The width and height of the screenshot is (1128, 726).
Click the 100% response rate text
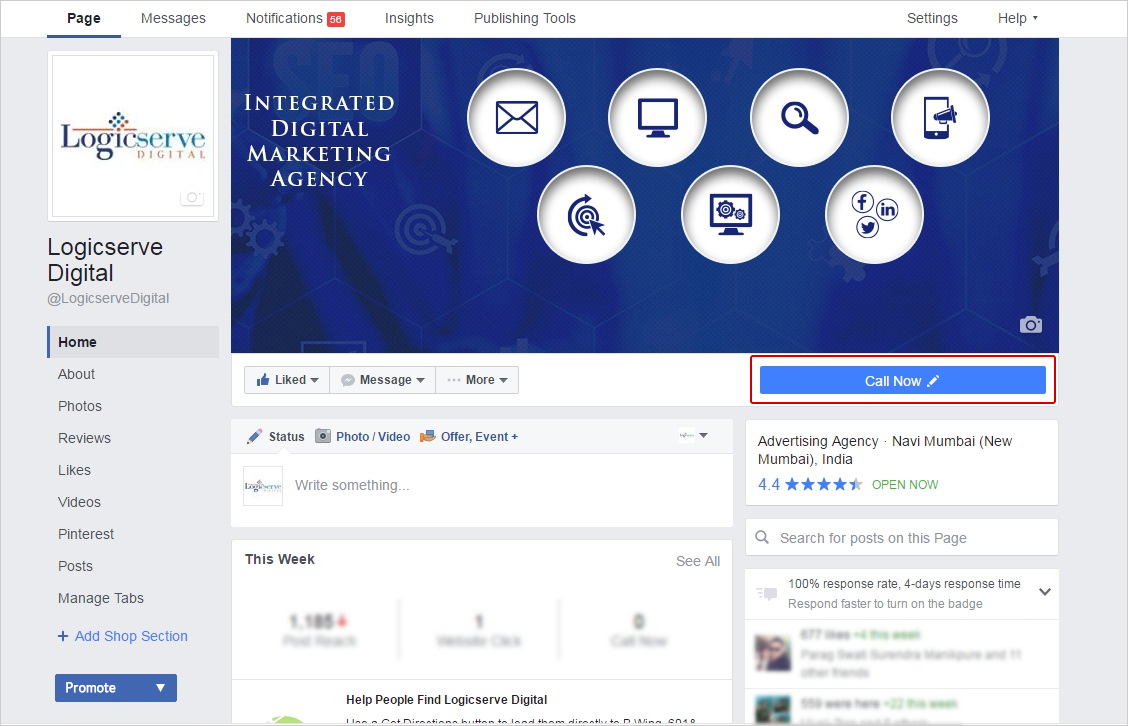coord(904,584)
